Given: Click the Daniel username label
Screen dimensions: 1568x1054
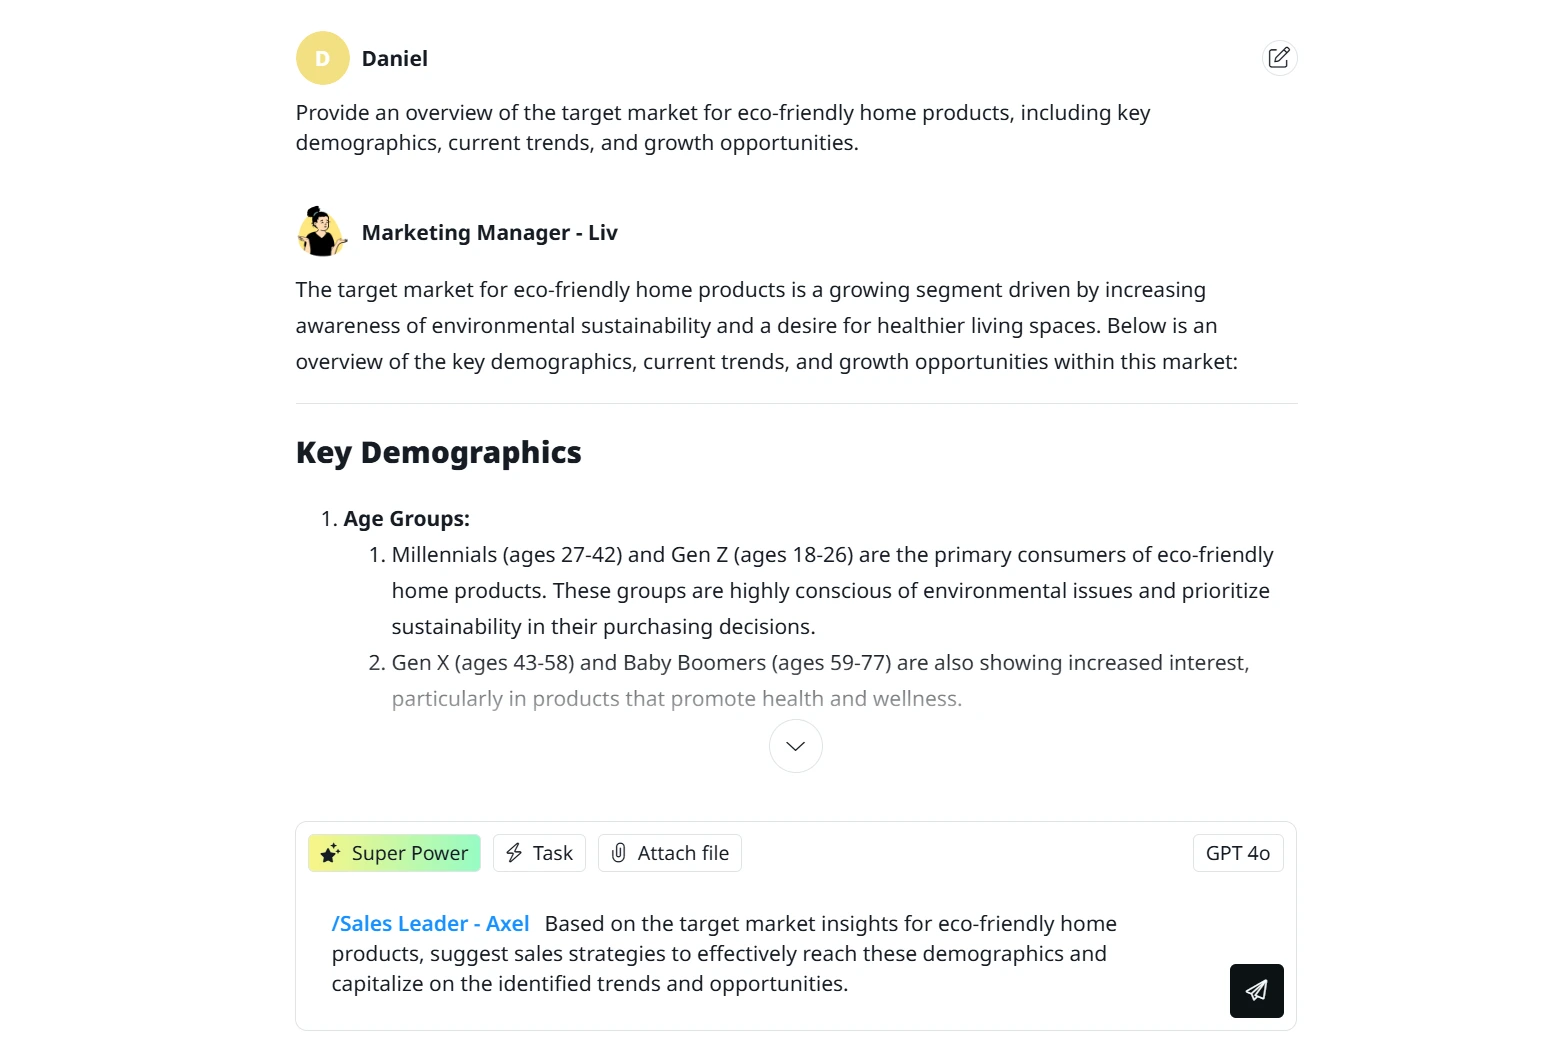Looking at the screenshot, I should [x=395, y=59].
